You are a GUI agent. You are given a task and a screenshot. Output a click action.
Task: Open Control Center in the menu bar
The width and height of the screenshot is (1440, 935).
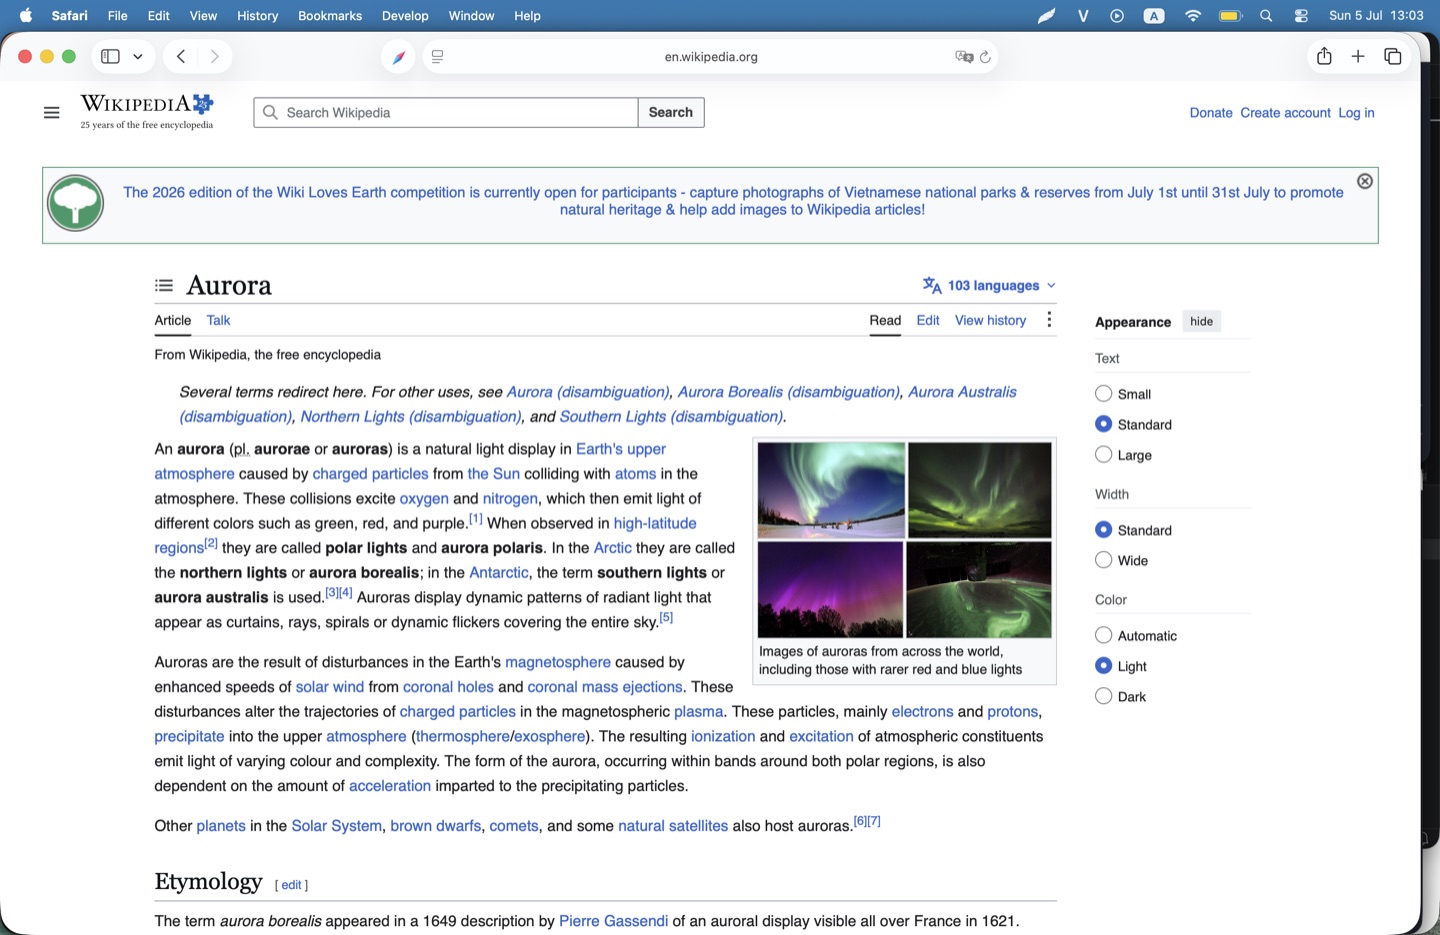click(x=1301, y=15)
